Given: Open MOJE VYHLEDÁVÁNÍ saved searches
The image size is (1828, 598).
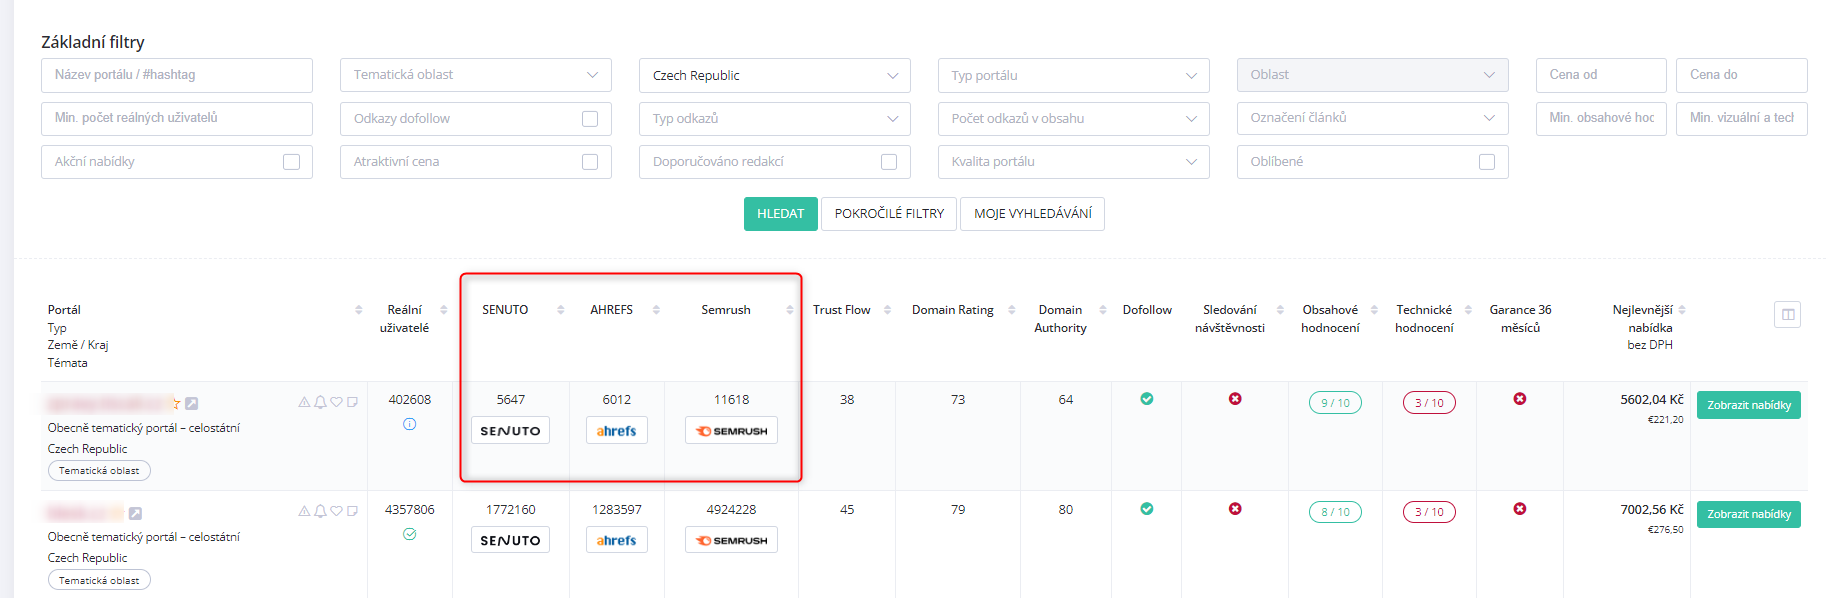Looking at the screenshot, I should coord(1032,214).
